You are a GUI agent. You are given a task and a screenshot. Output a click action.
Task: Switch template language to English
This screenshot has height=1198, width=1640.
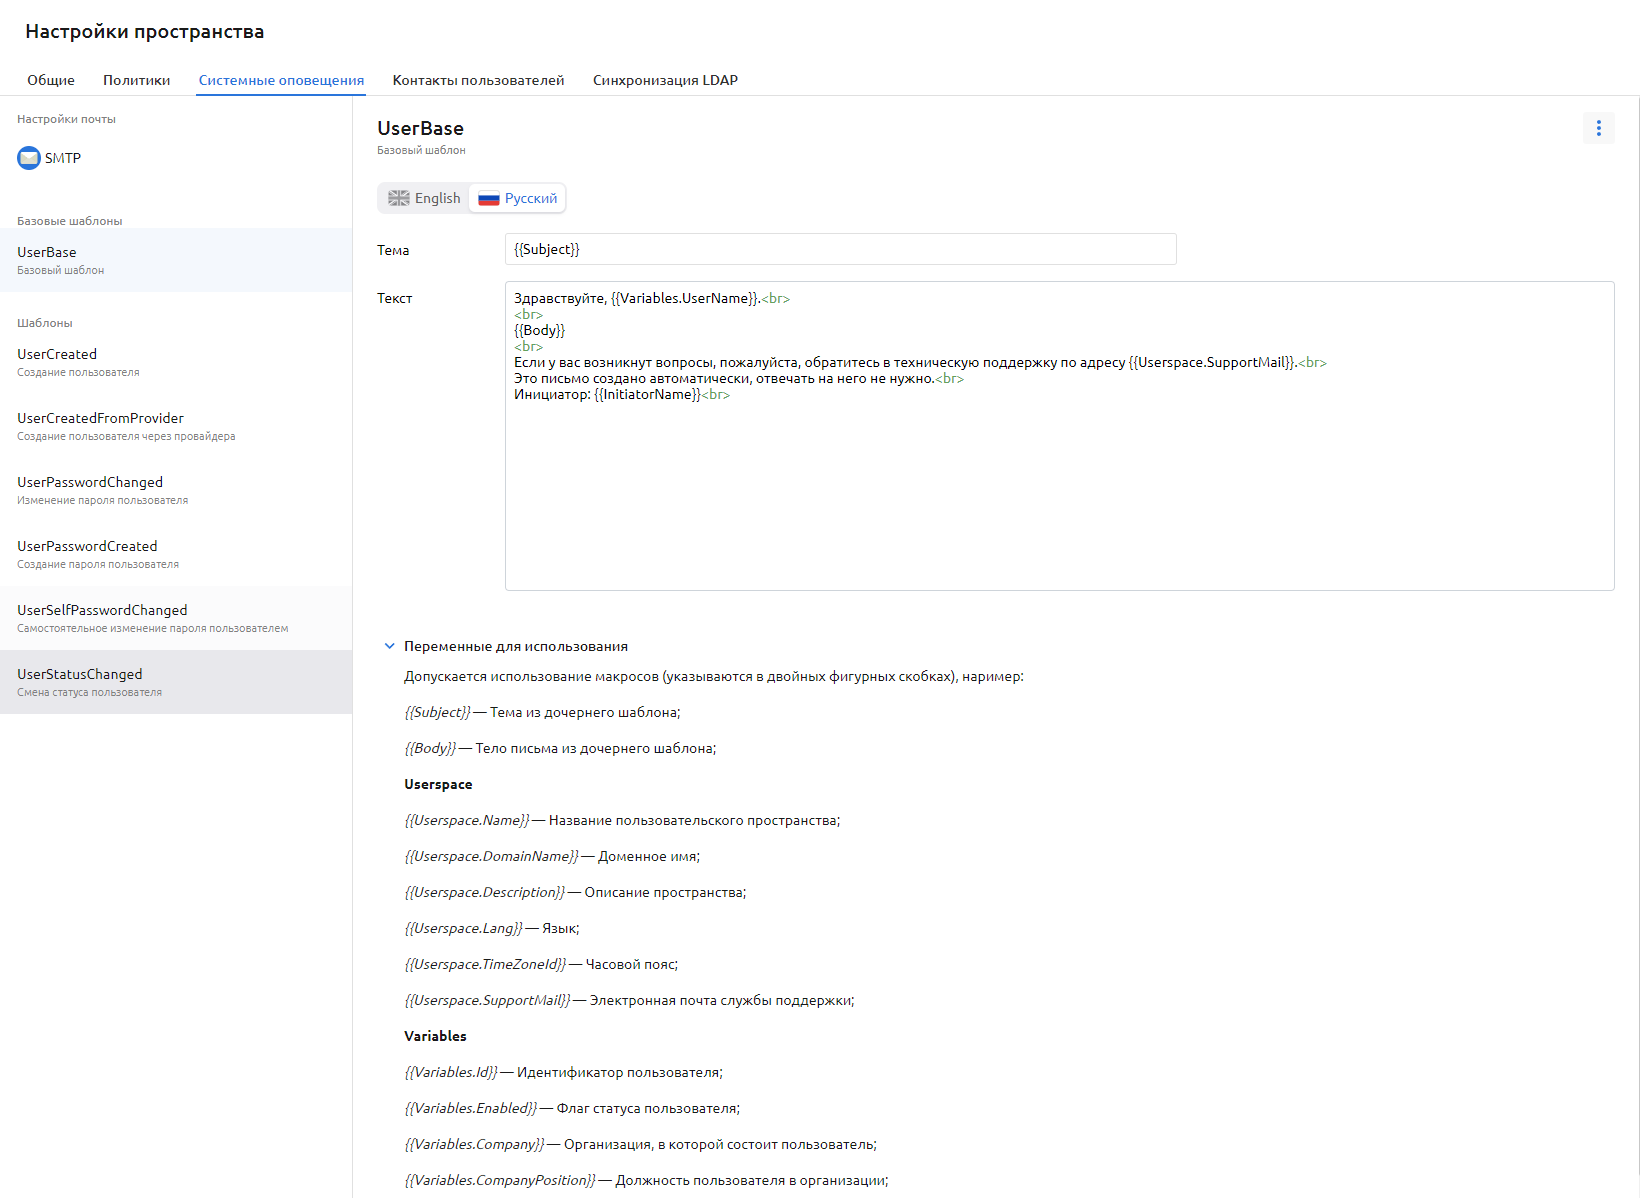(425, 198)
